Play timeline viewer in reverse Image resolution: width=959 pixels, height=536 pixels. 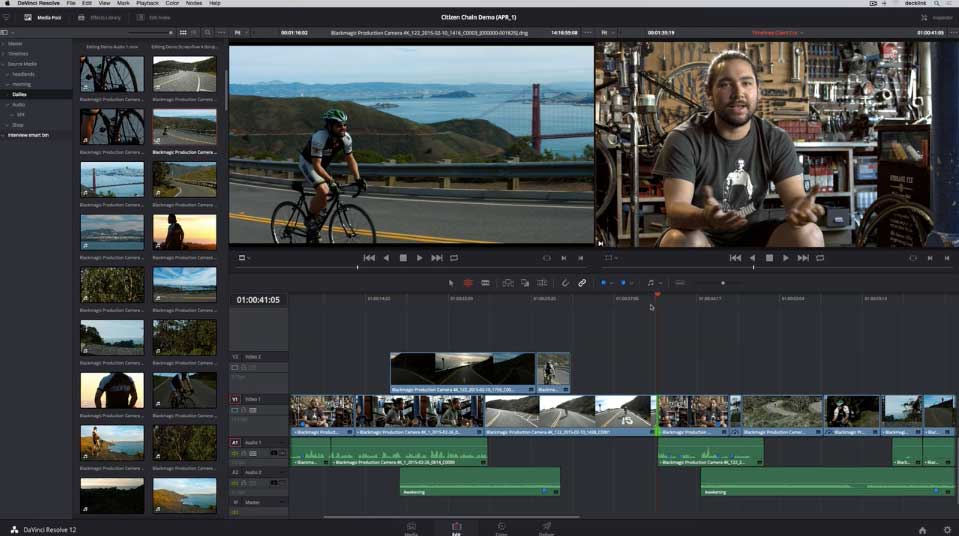click(752, 258)
